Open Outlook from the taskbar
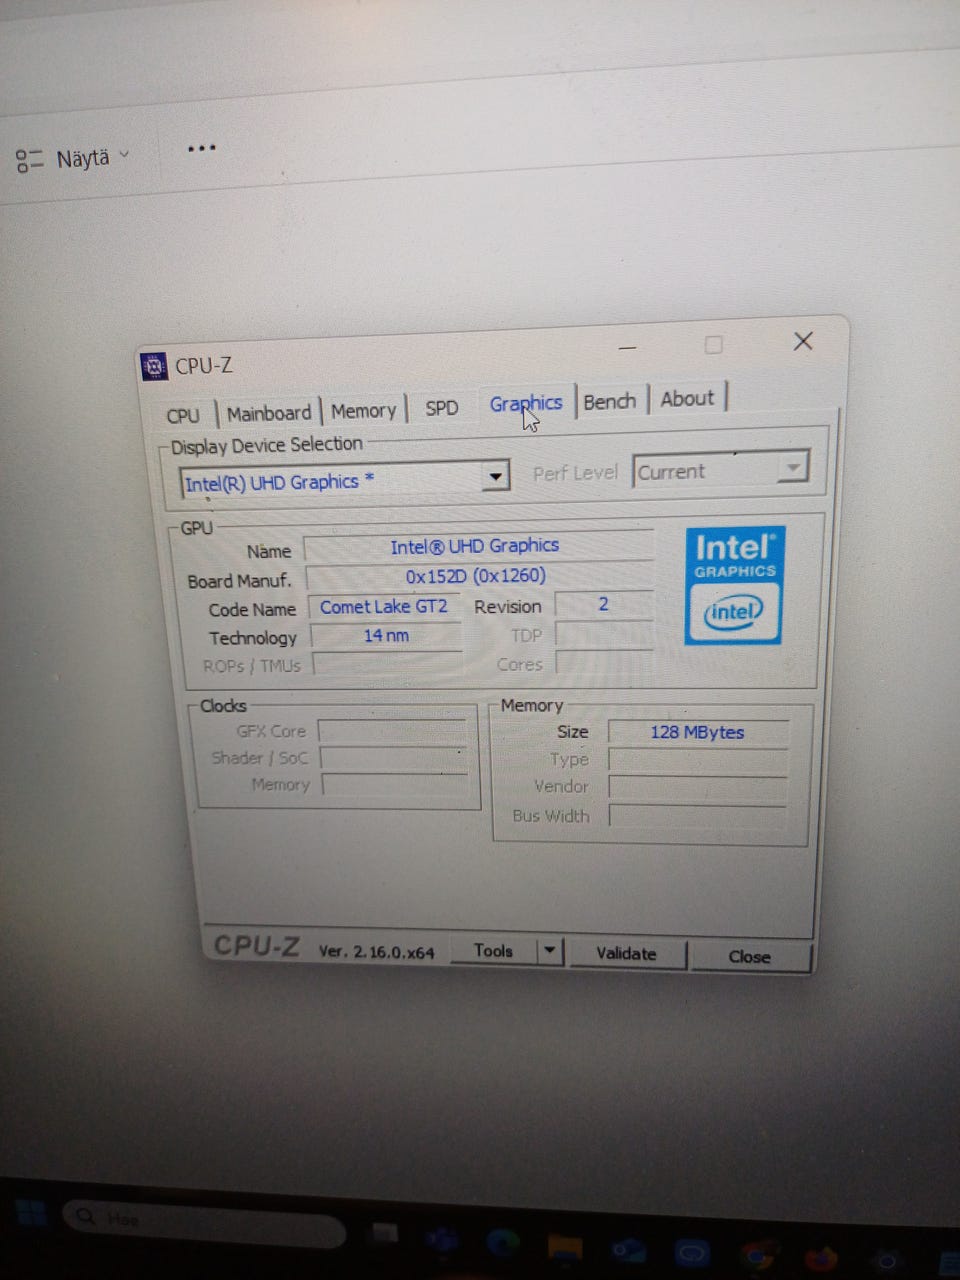The height and width of the screenshot is (1280, 960). point(628,1249)
